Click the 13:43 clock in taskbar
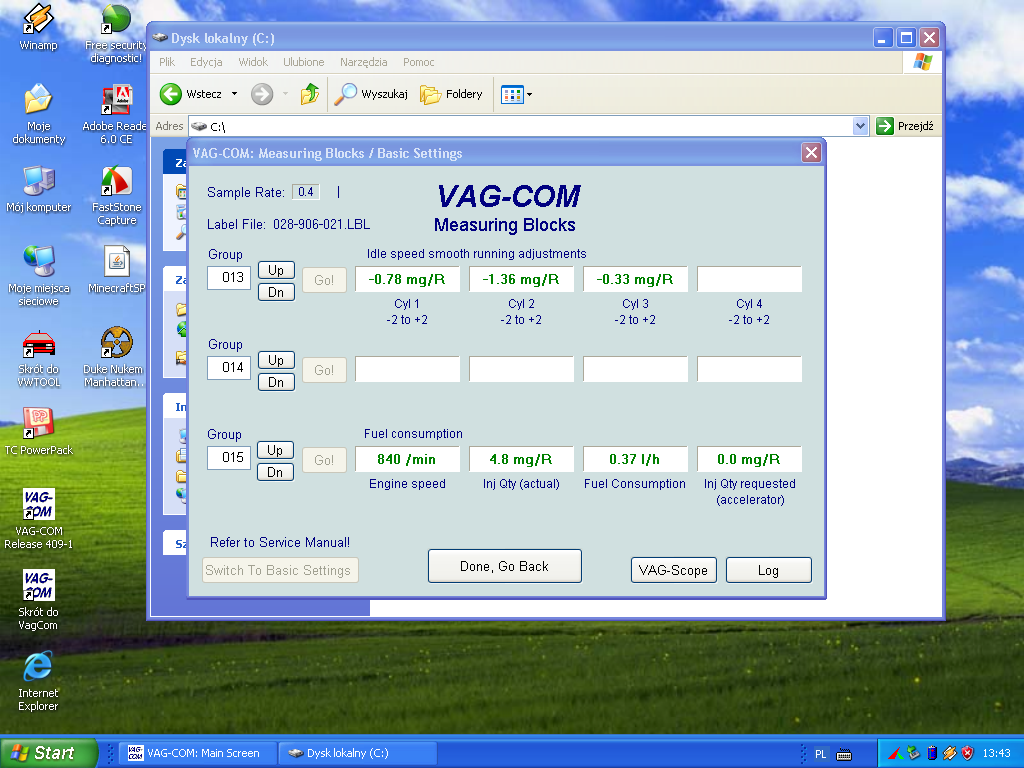This screenshot has height=768, width=1024. pyautogui.click(x=996, y=754)
